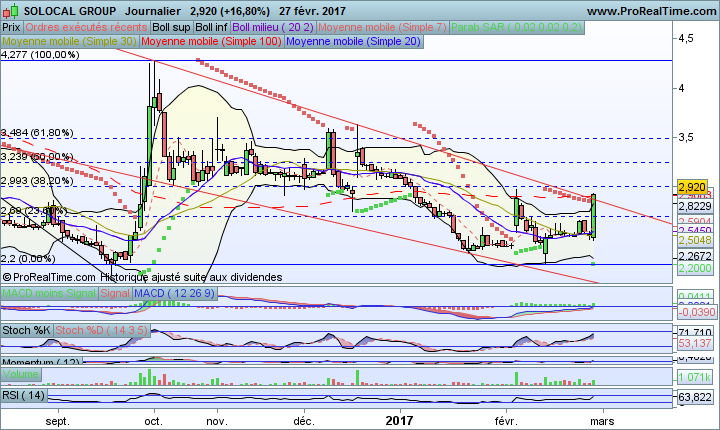720x430 pixels.
Task: Click the 27 févr. 2017 date
Action: pyautogui.click(x=312, y=11)
